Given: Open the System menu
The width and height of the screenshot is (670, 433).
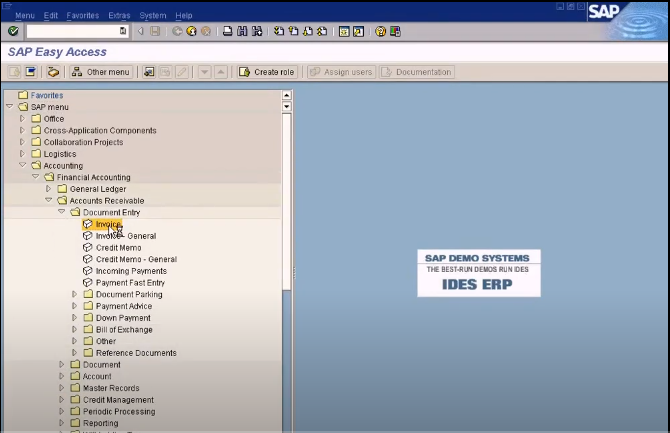Looking at the screenshot, I should click(153, 15).
